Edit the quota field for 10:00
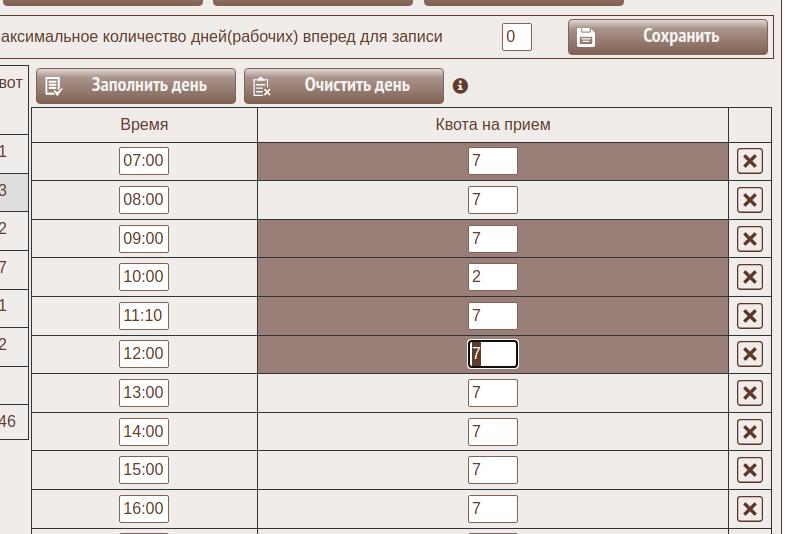Screen dimensions: 795x534 [492, 277]
